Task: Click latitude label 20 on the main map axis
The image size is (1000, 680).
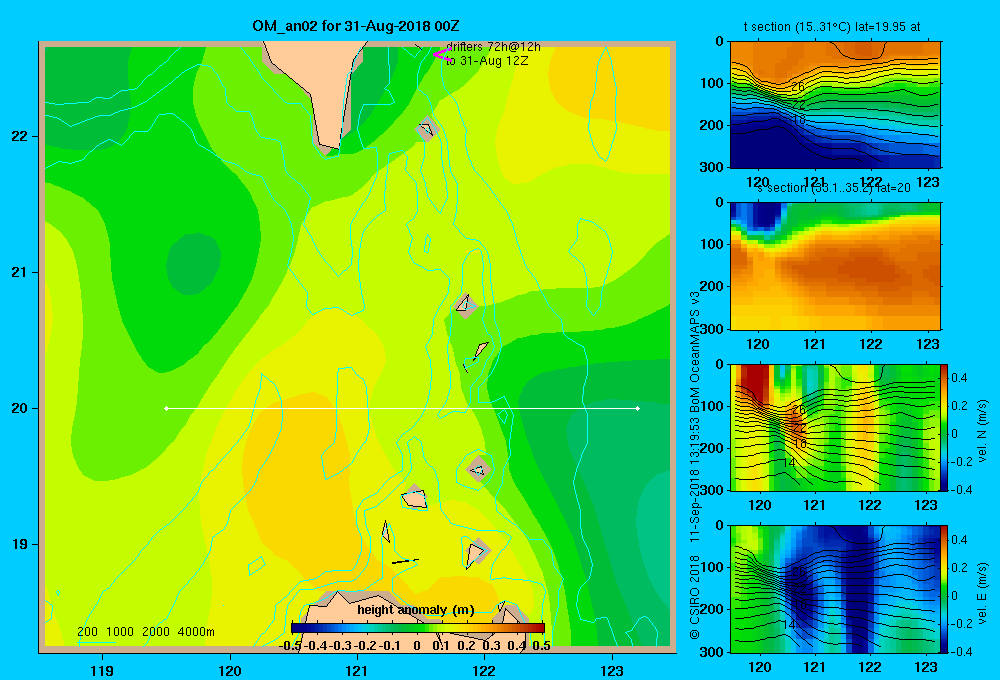Action: point(19,408)
